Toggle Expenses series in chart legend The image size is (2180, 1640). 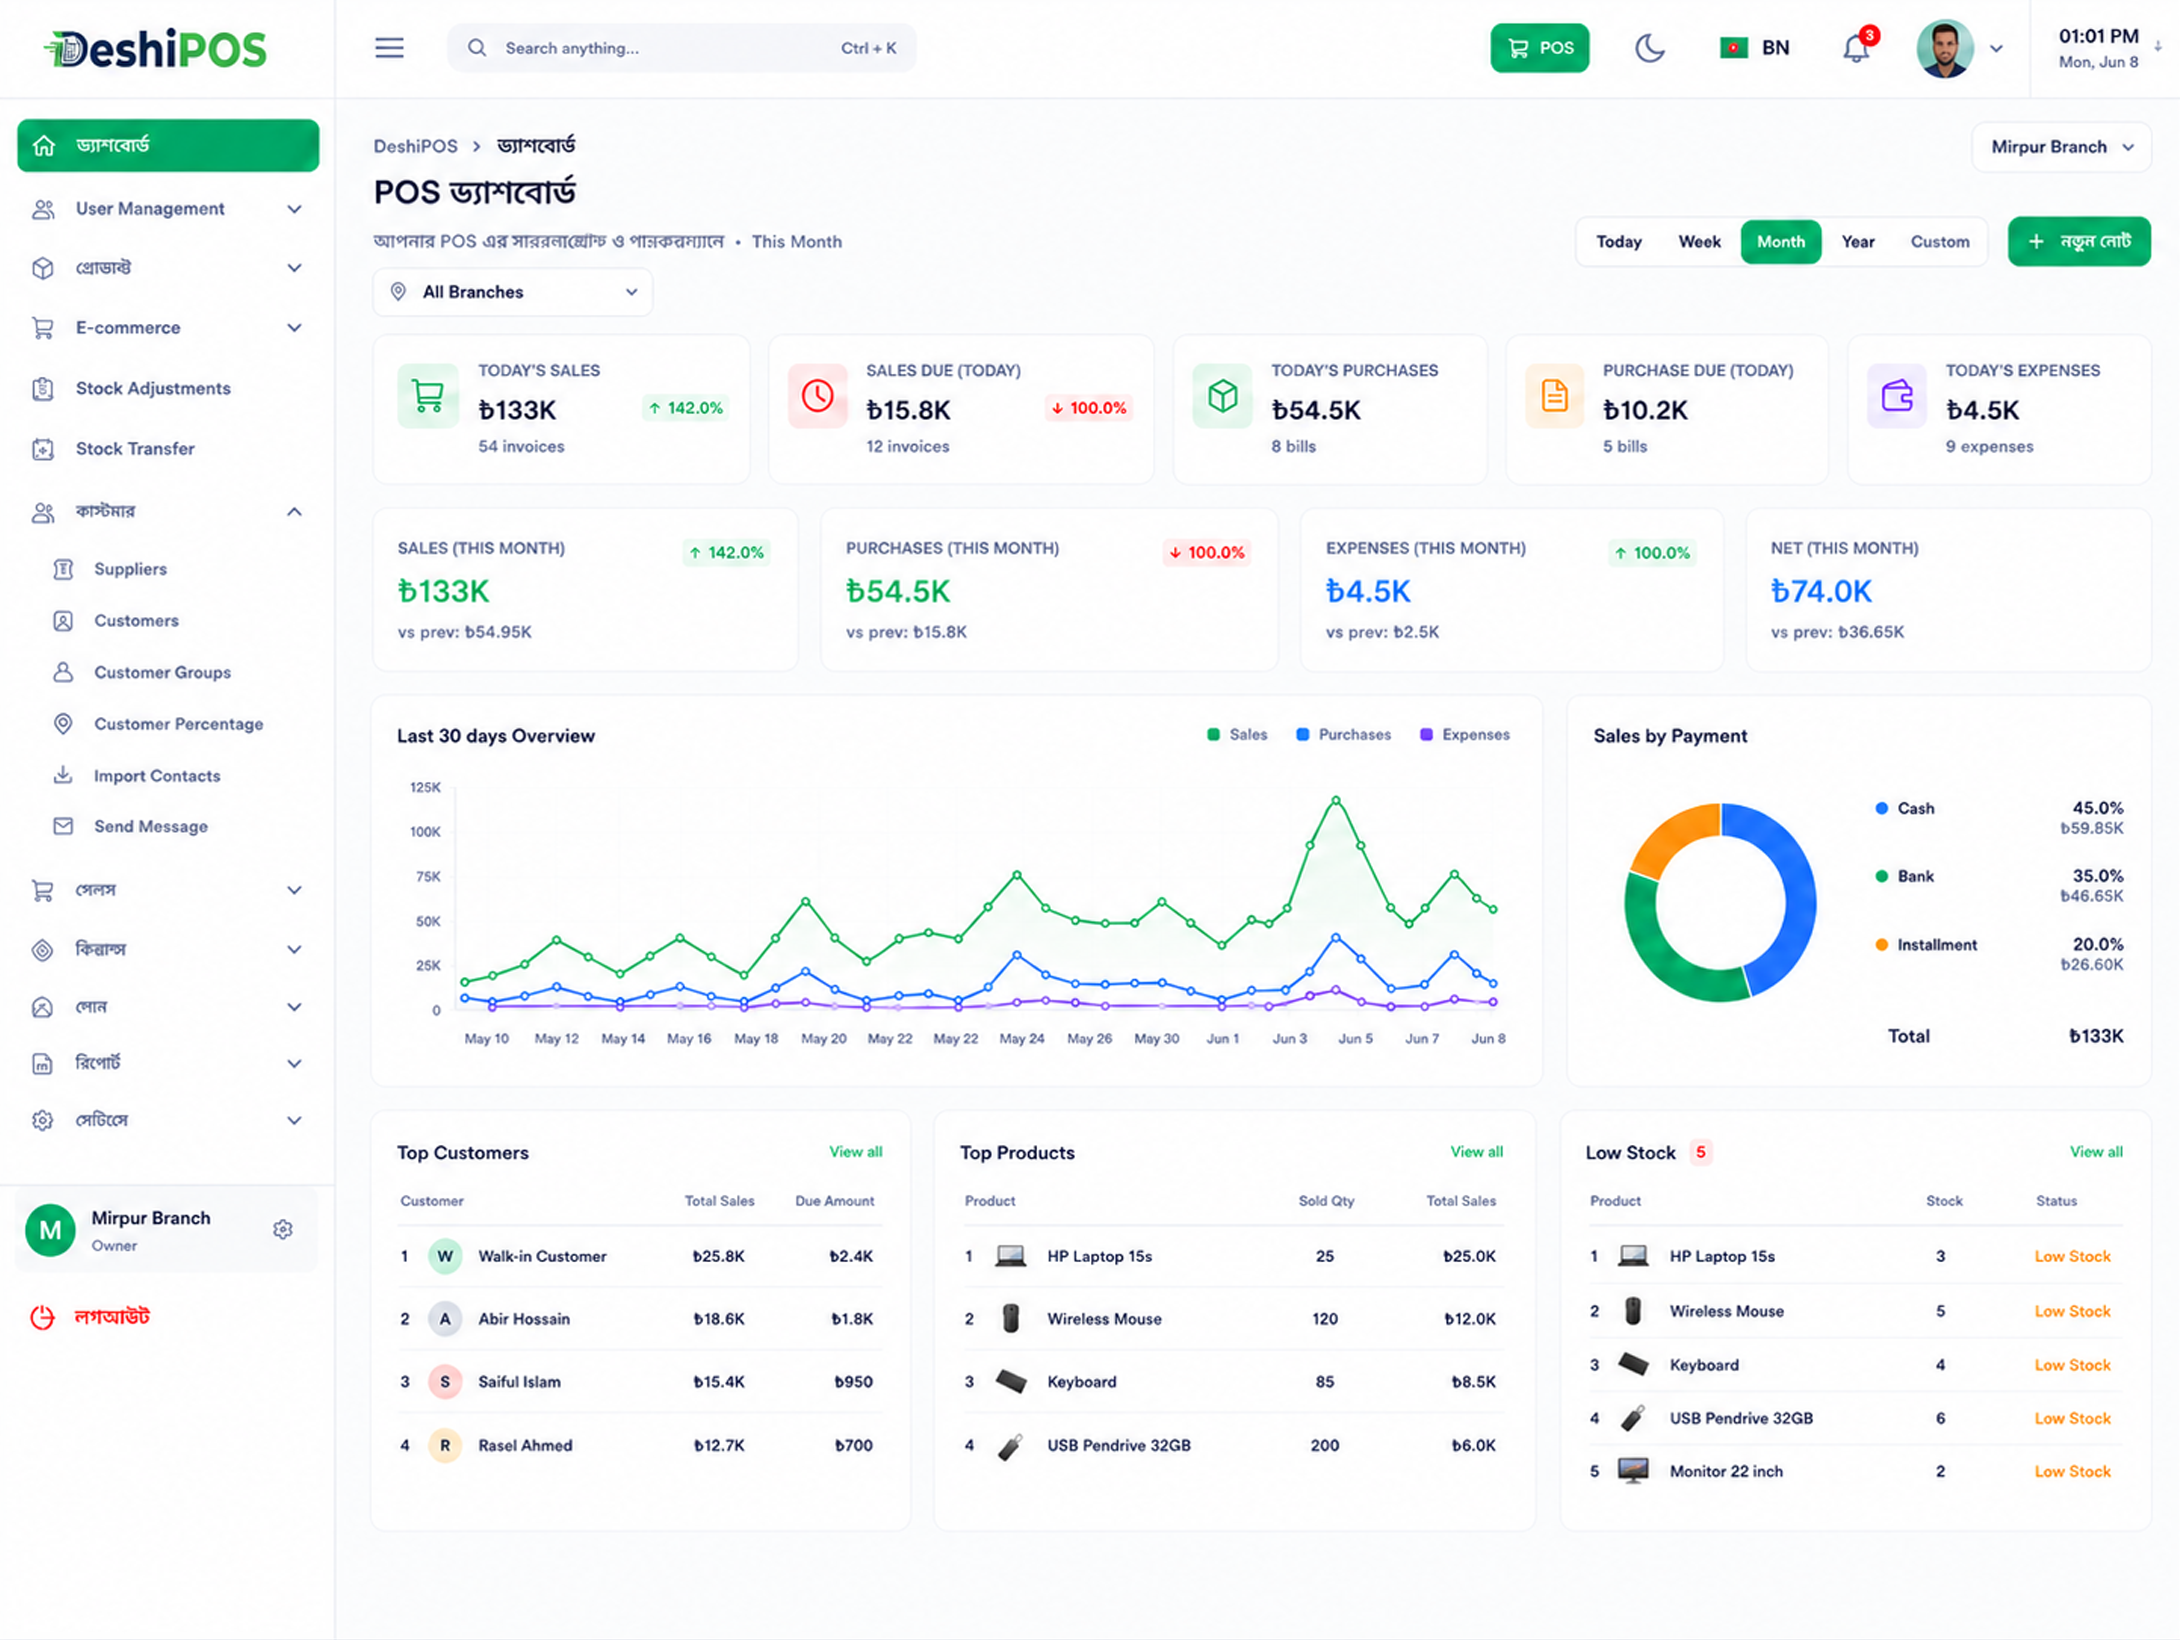click(x=1464, y=735)
